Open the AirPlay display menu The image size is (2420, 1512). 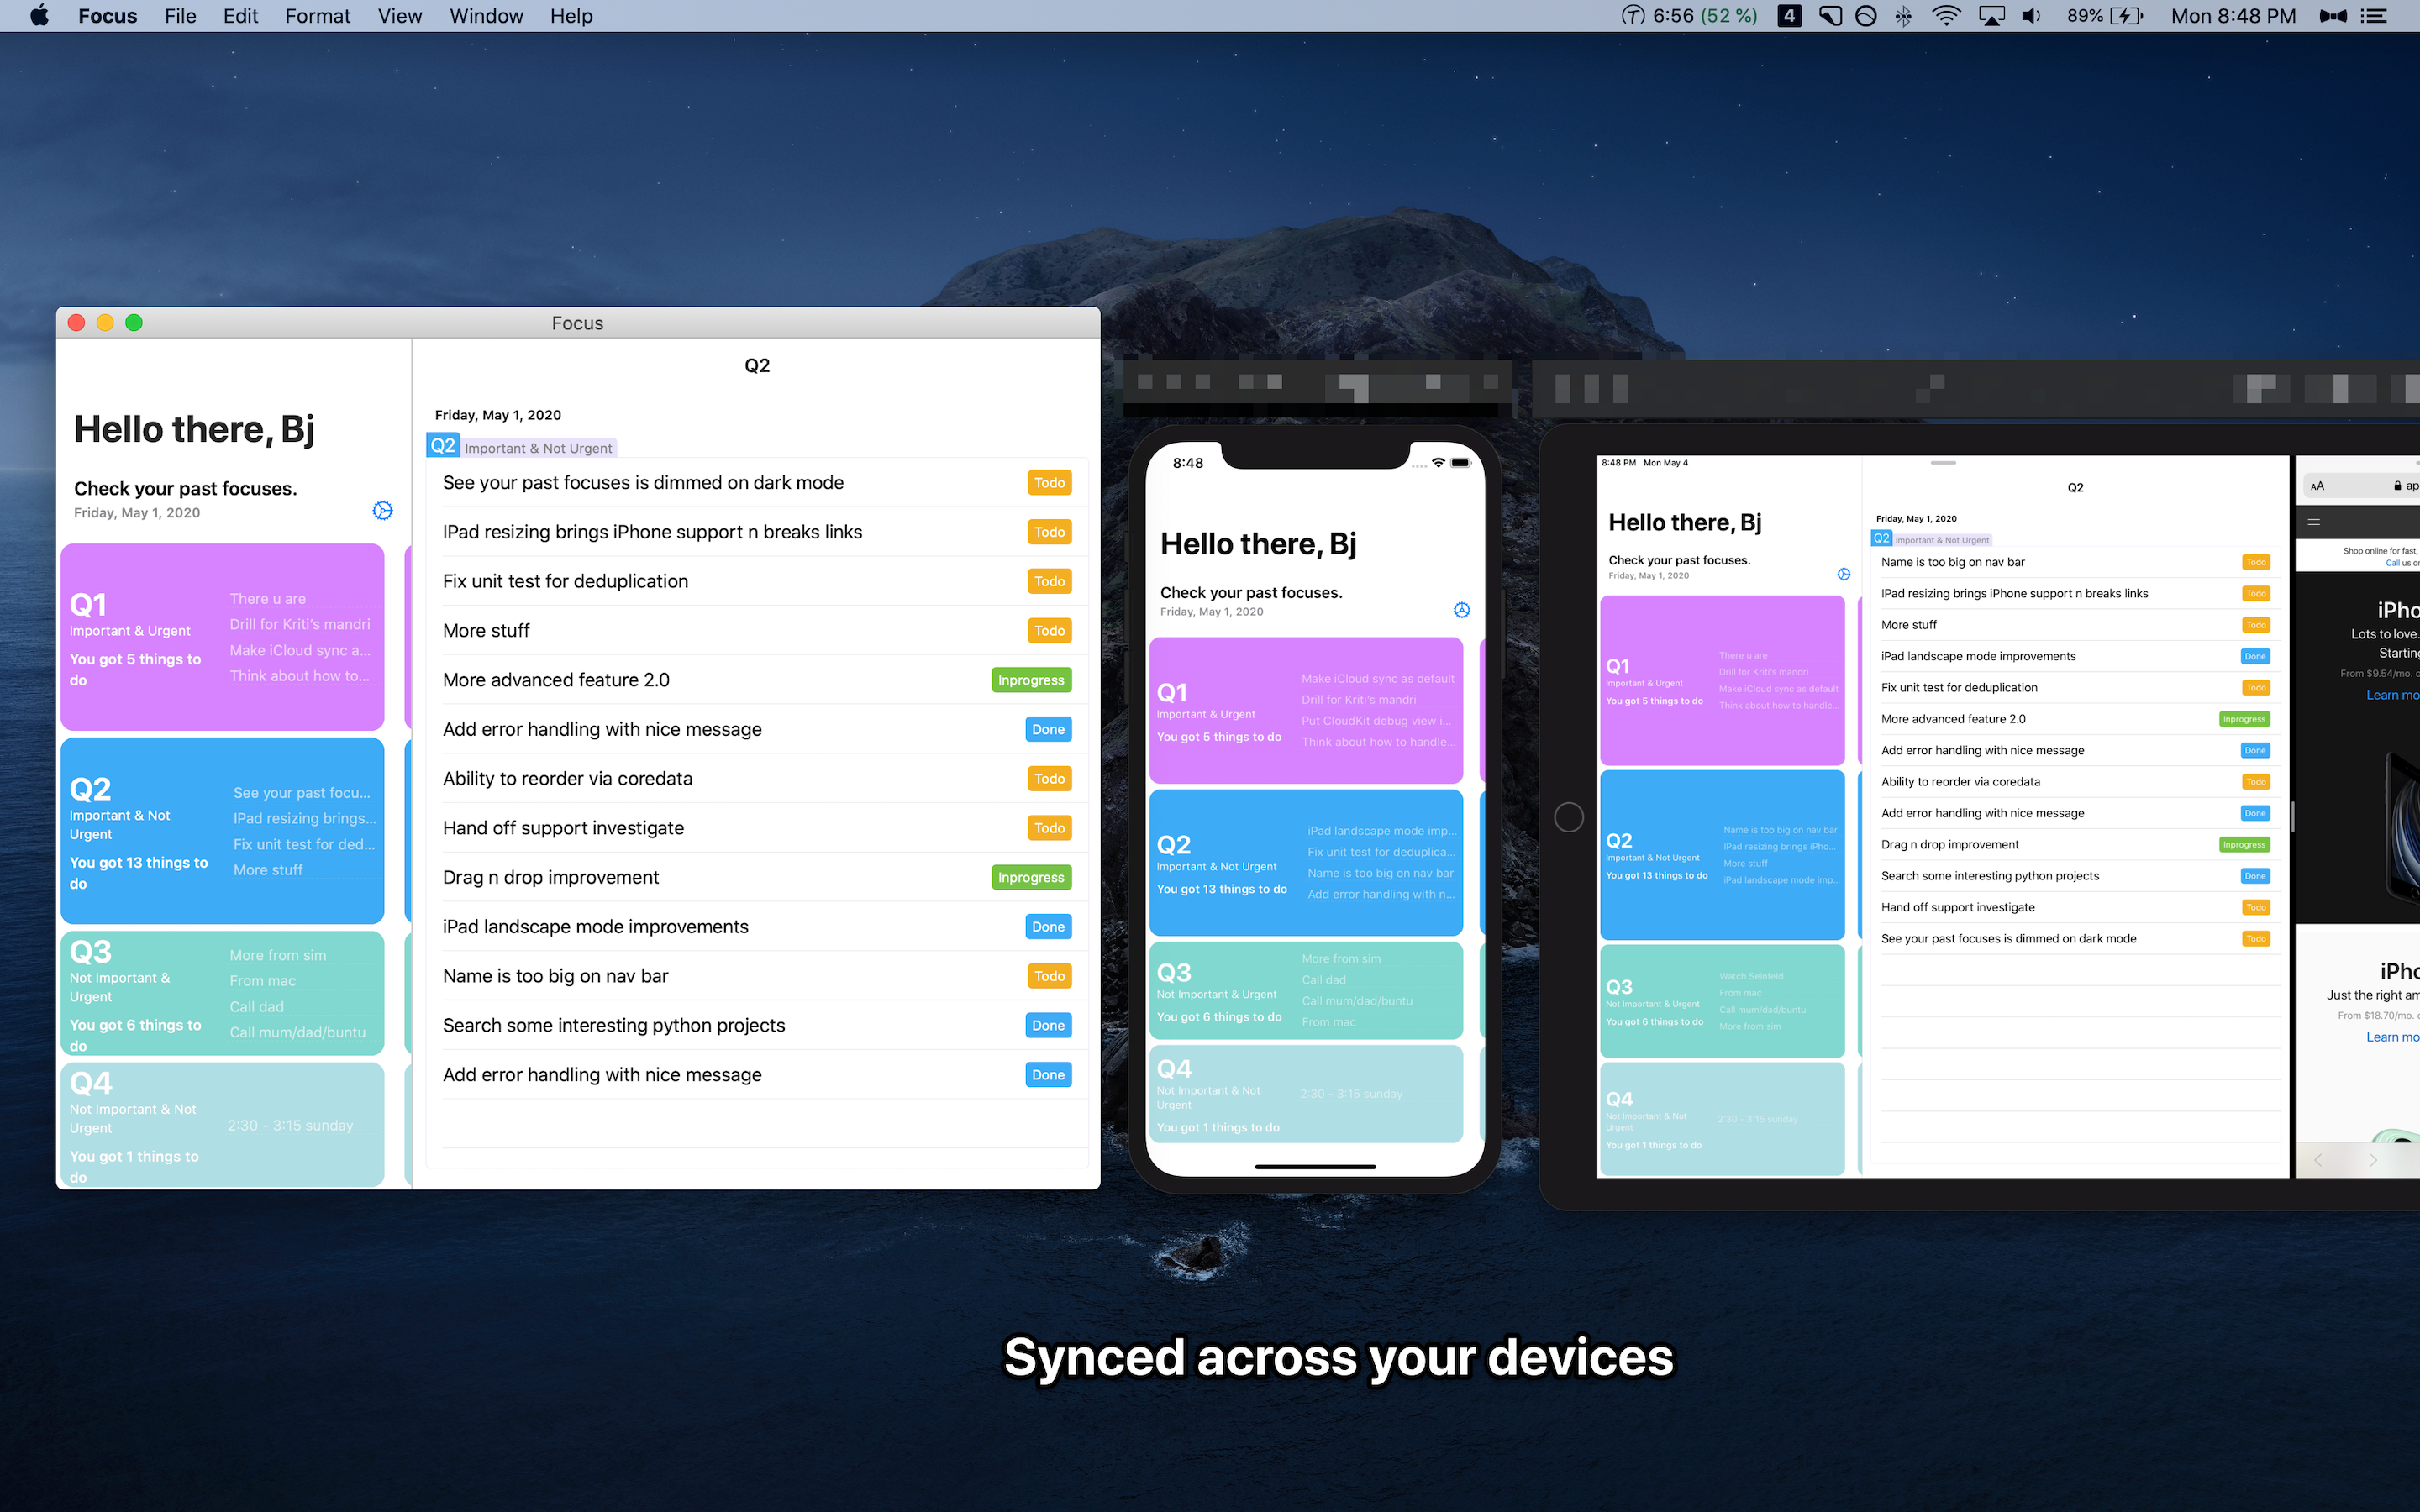[x=1992, y=15]
